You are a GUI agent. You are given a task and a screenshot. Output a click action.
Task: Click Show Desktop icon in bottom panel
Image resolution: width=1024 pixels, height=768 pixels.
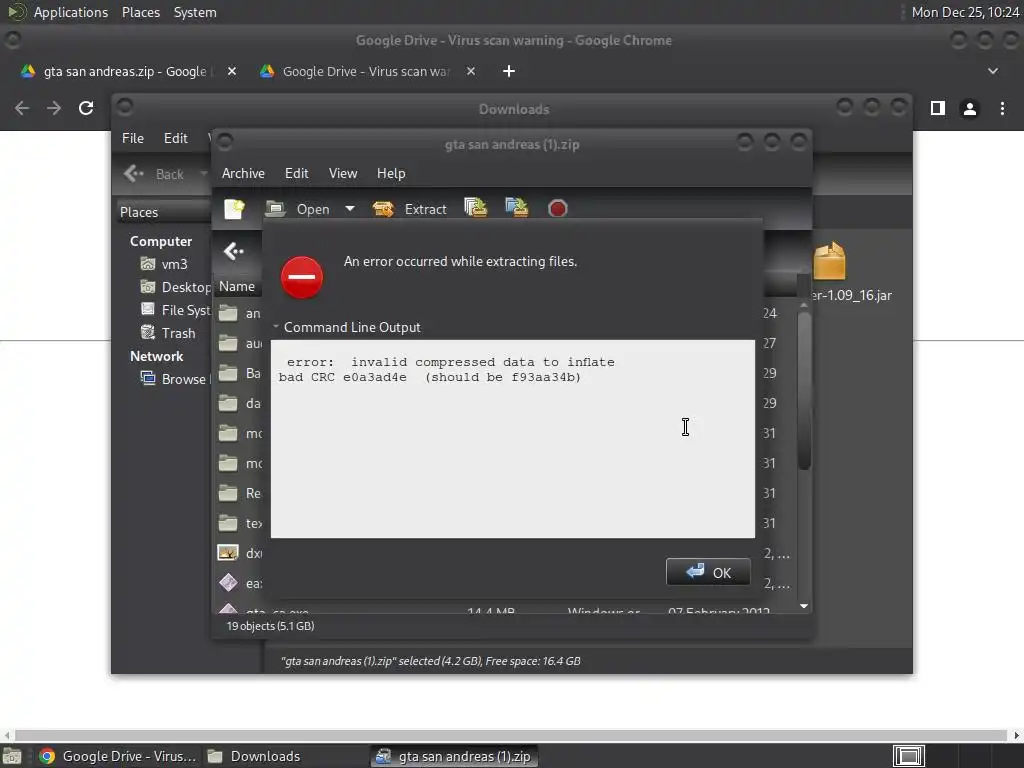click(12, 756)
